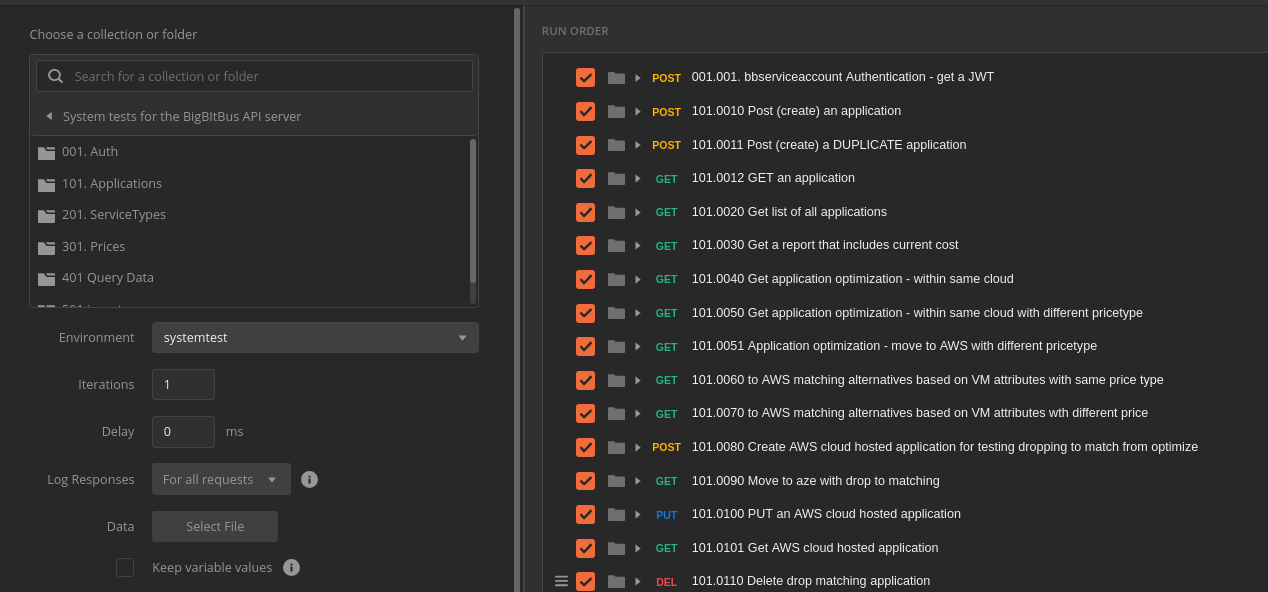Click the info icon beside Keep variable values
The width and height of the screenshot is (1268, 592).
tap(292, 567)
